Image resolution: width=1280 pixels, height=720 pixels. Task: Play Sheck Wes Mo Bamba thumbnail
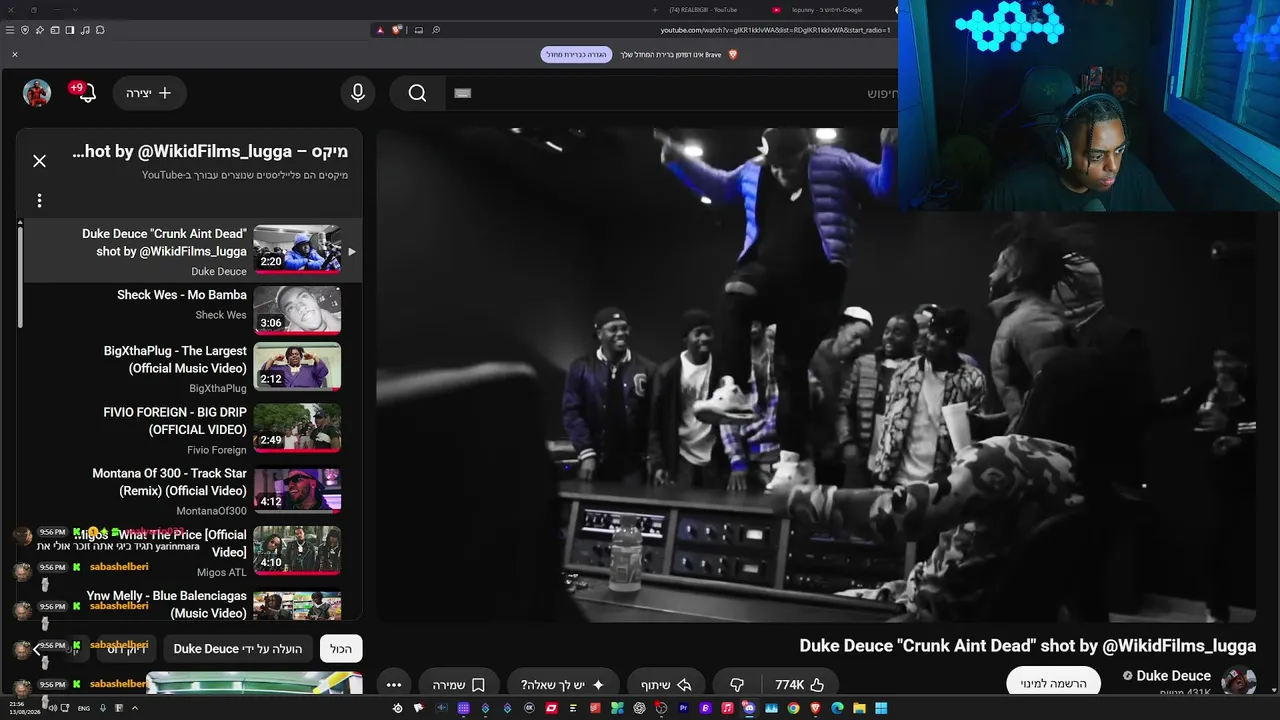(x=297, y=310)
